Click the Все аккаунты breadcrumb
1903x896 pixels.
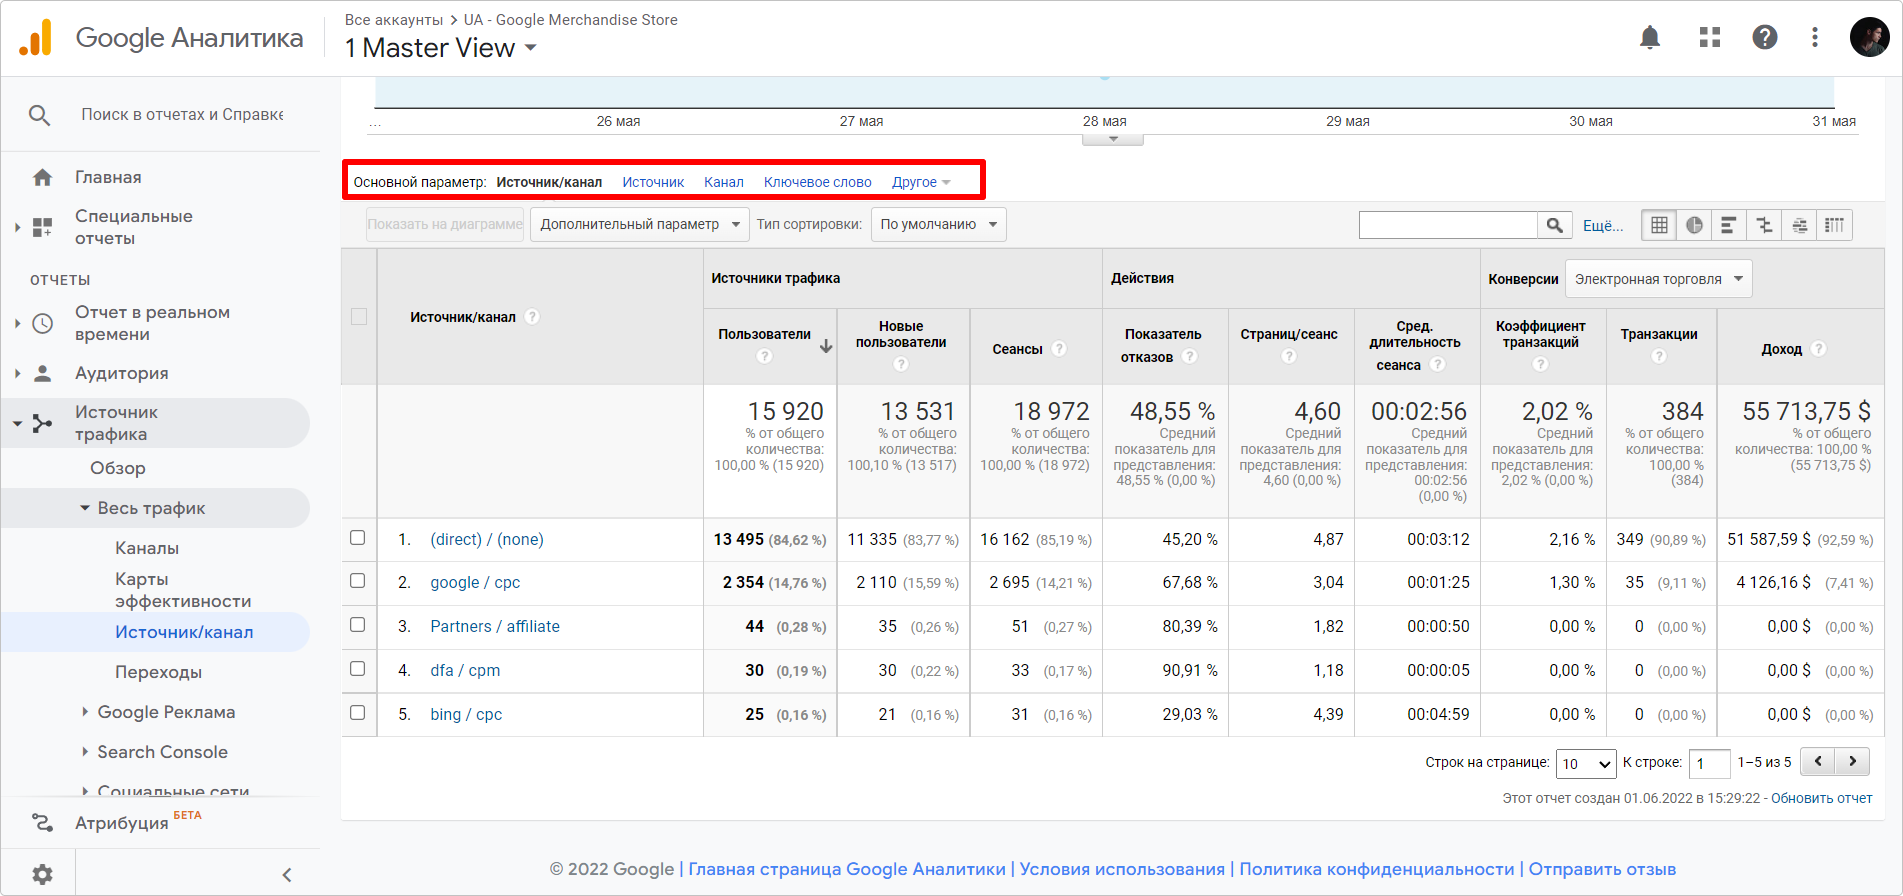point(394,20)
